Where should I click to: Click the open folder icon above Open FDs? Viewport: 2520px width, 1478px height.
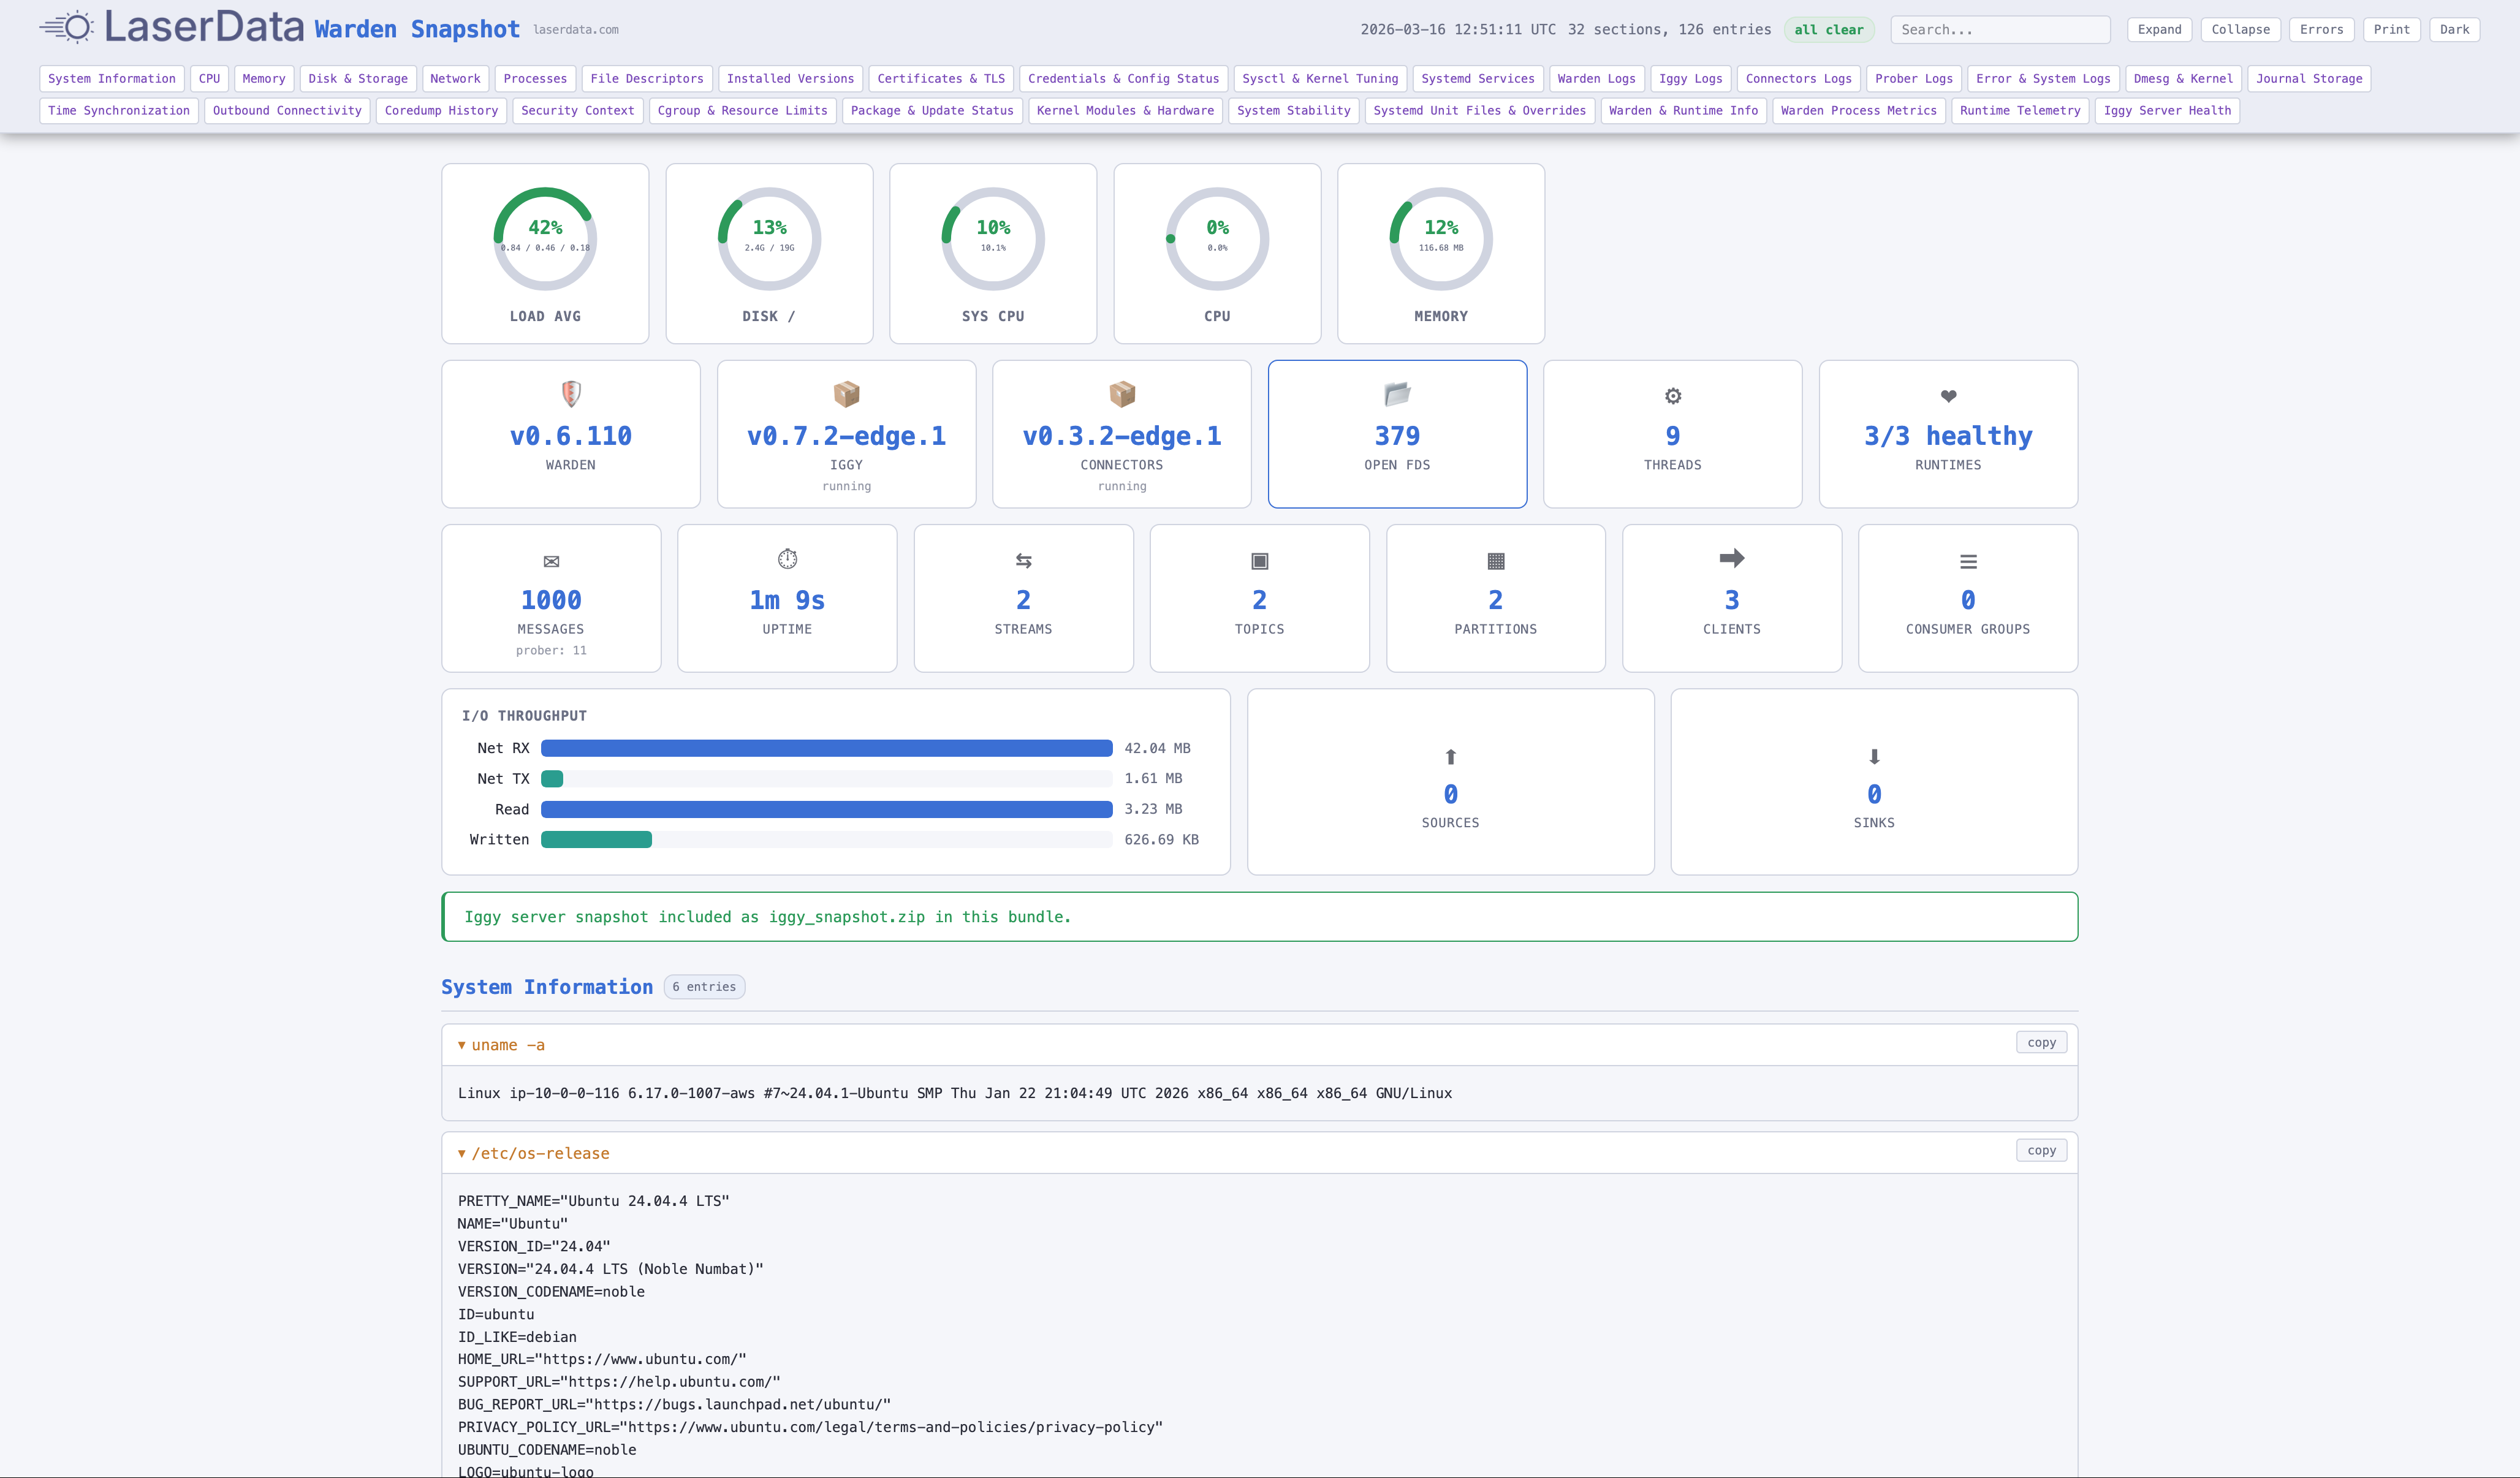point(1397,394)
